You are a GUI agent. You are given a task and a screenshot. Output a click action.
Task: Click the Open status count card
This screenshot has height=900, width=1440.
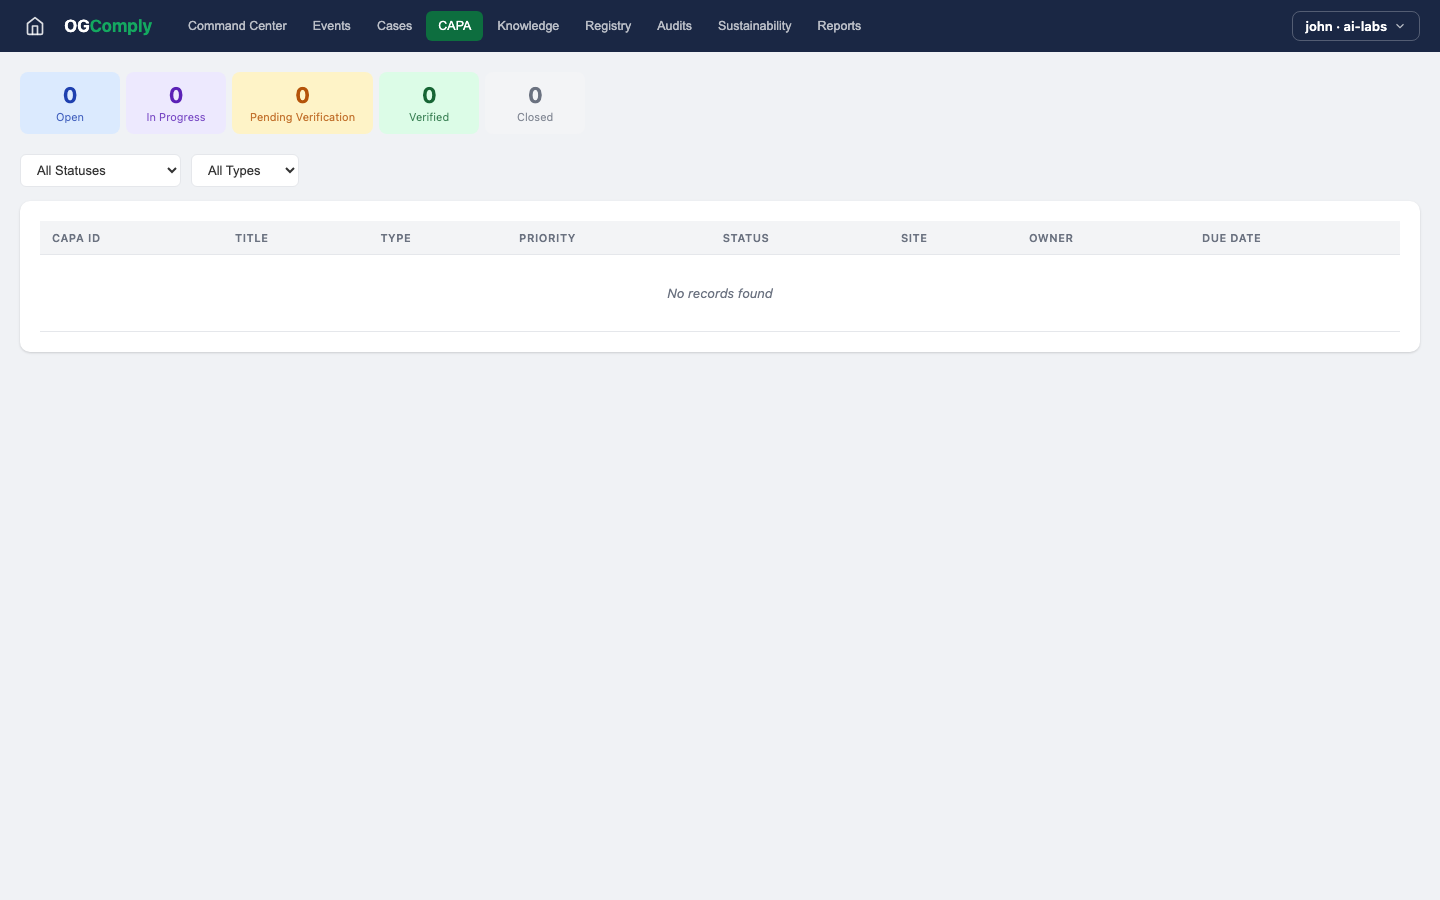[70, 103]
